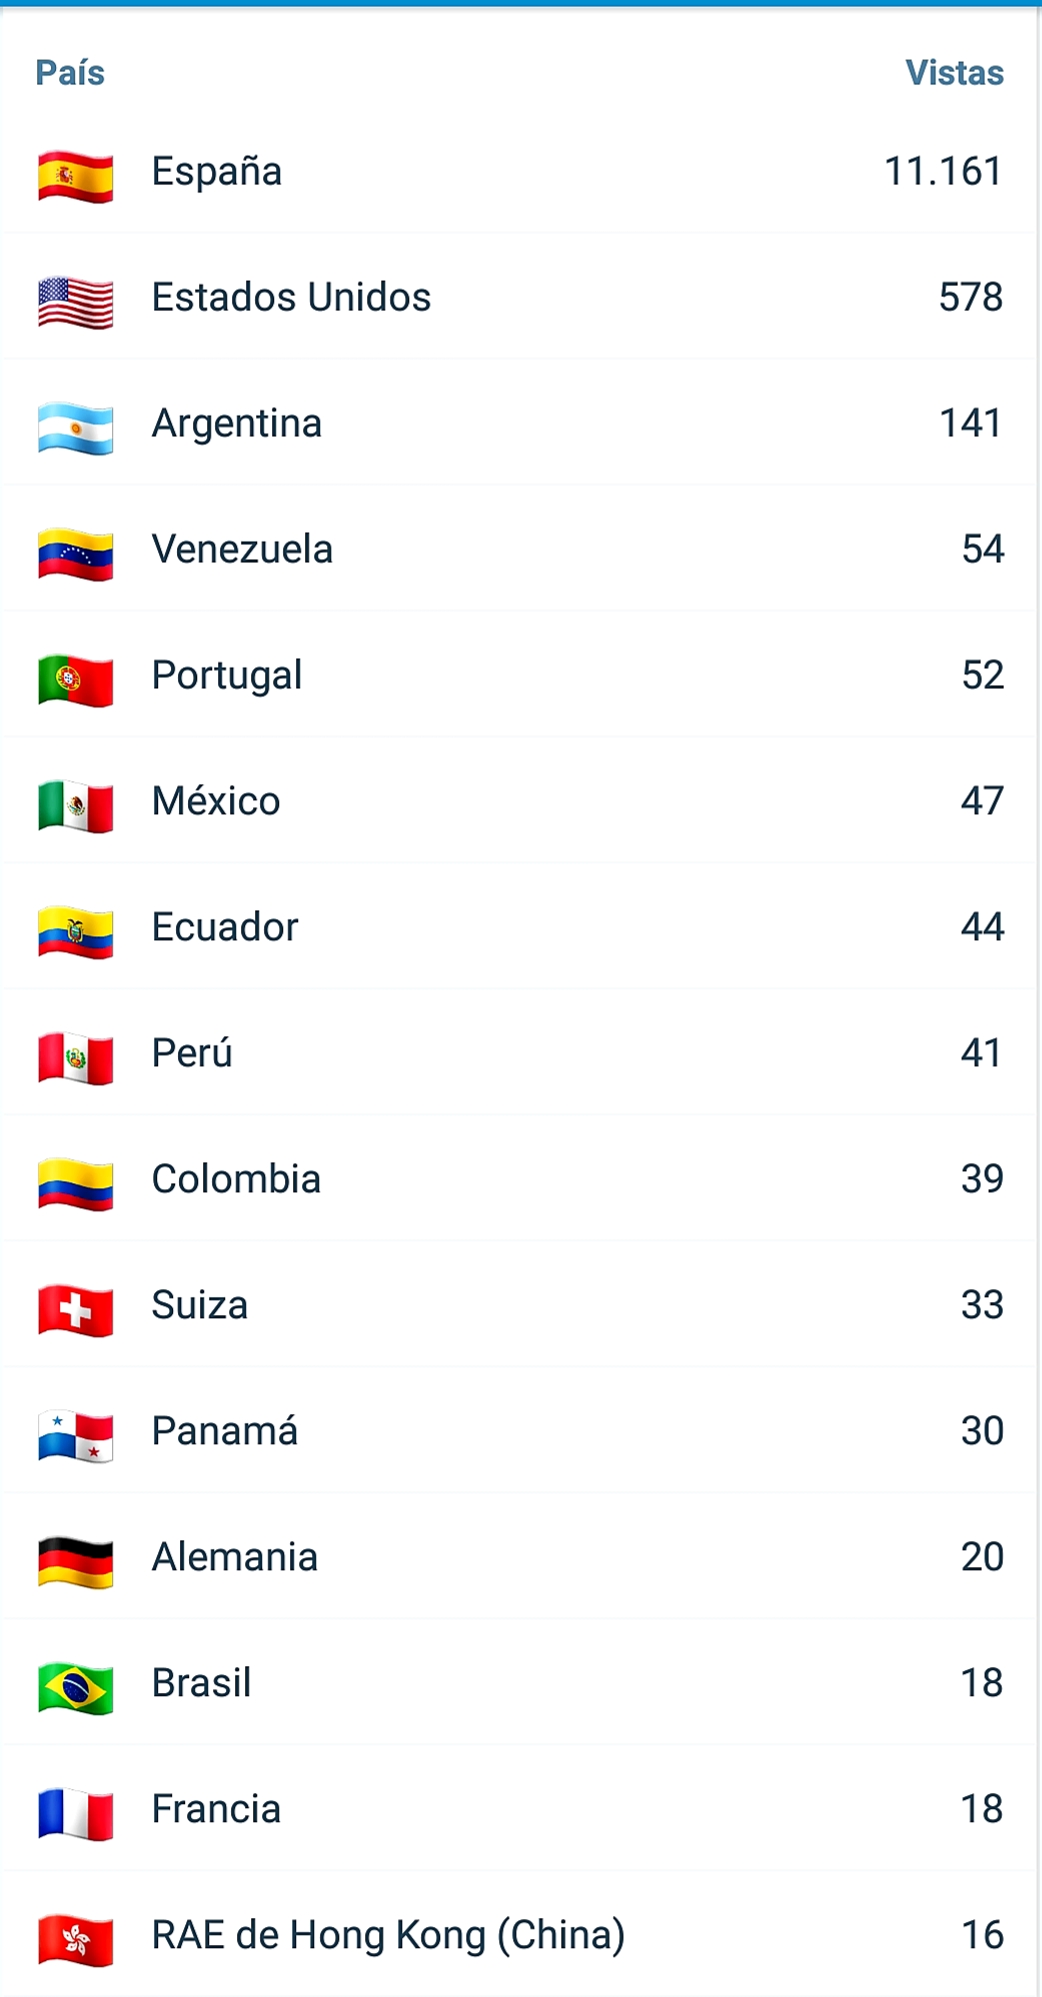
Task: Select the Ecuador country name
Action: click(x=225, y=927)
